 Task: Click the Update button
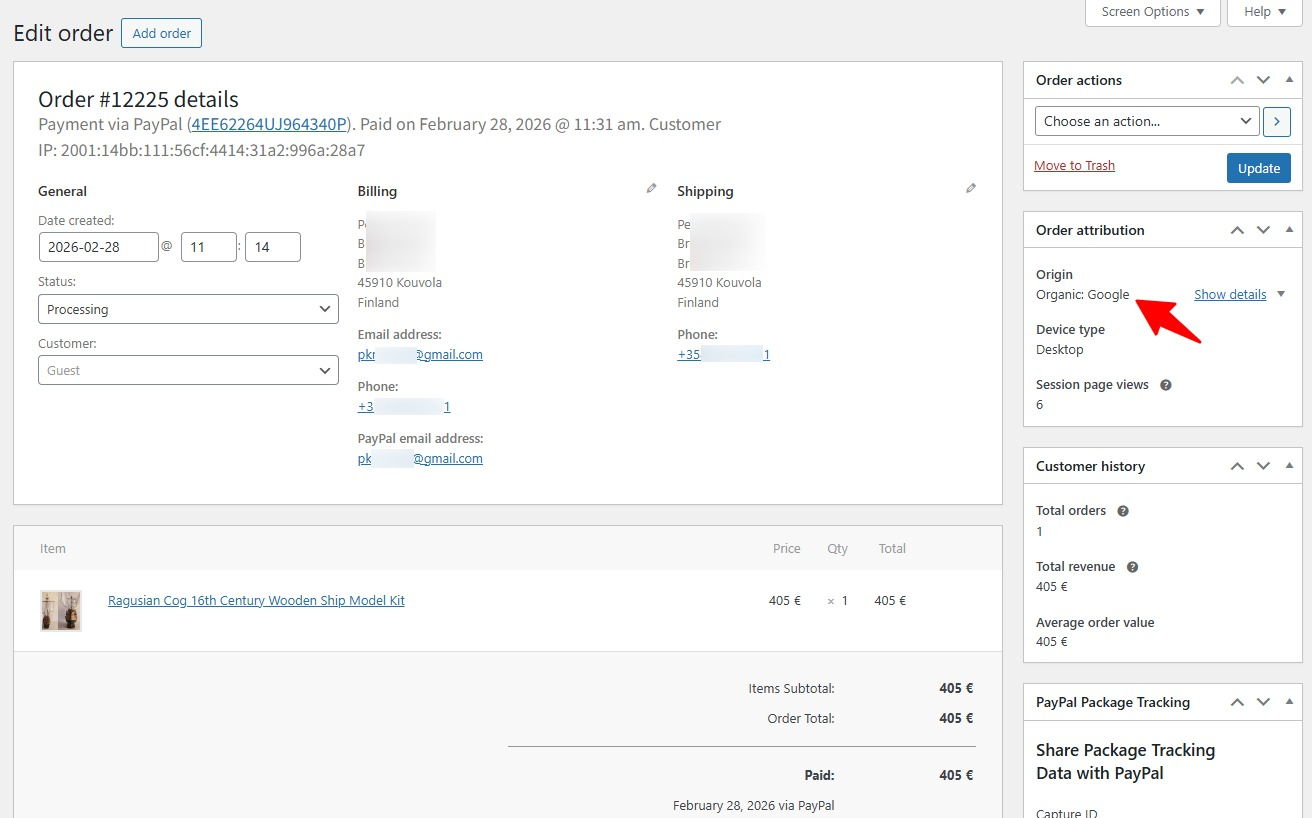point(1258,168)
